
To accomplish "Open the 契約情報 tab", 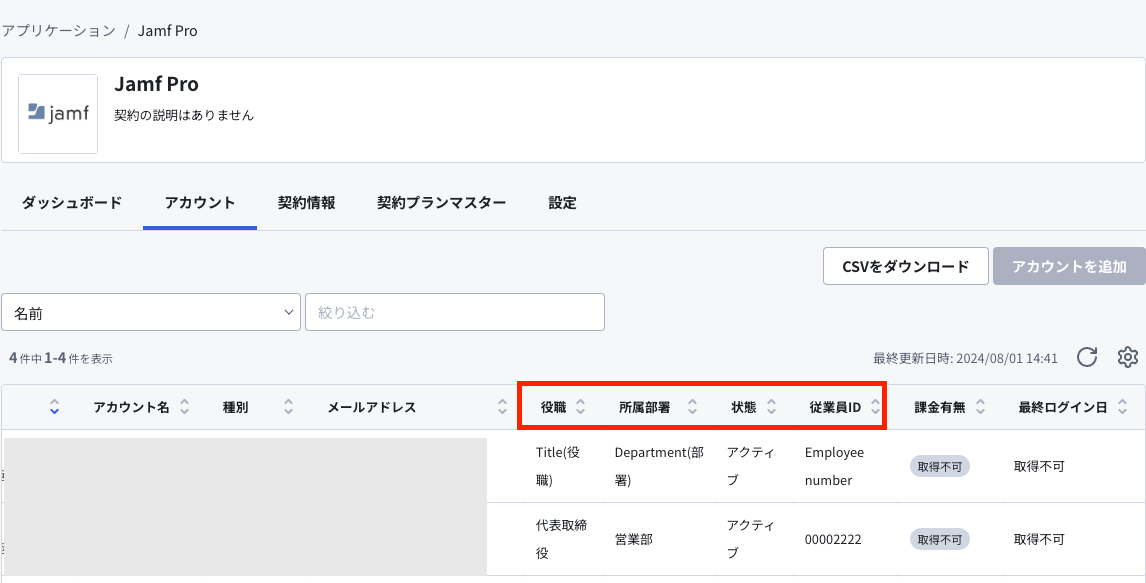I will point(306,203).
